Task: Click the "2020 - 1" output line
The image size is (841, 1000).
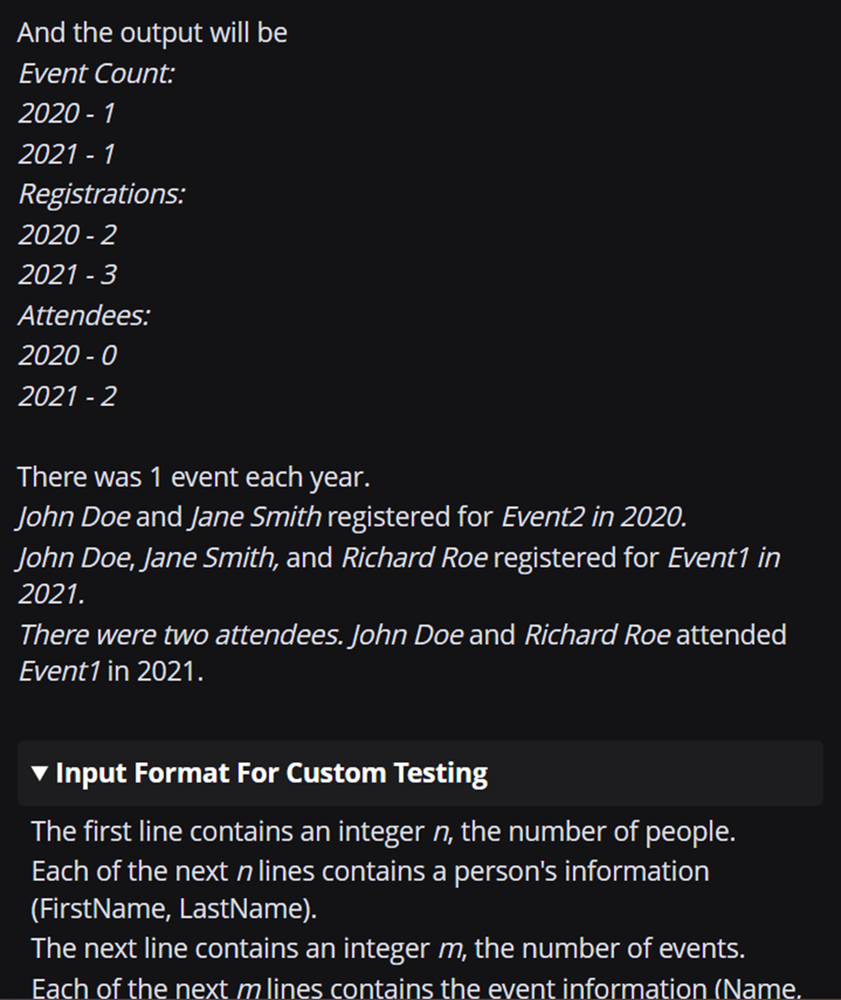Action: coord(66,114)
